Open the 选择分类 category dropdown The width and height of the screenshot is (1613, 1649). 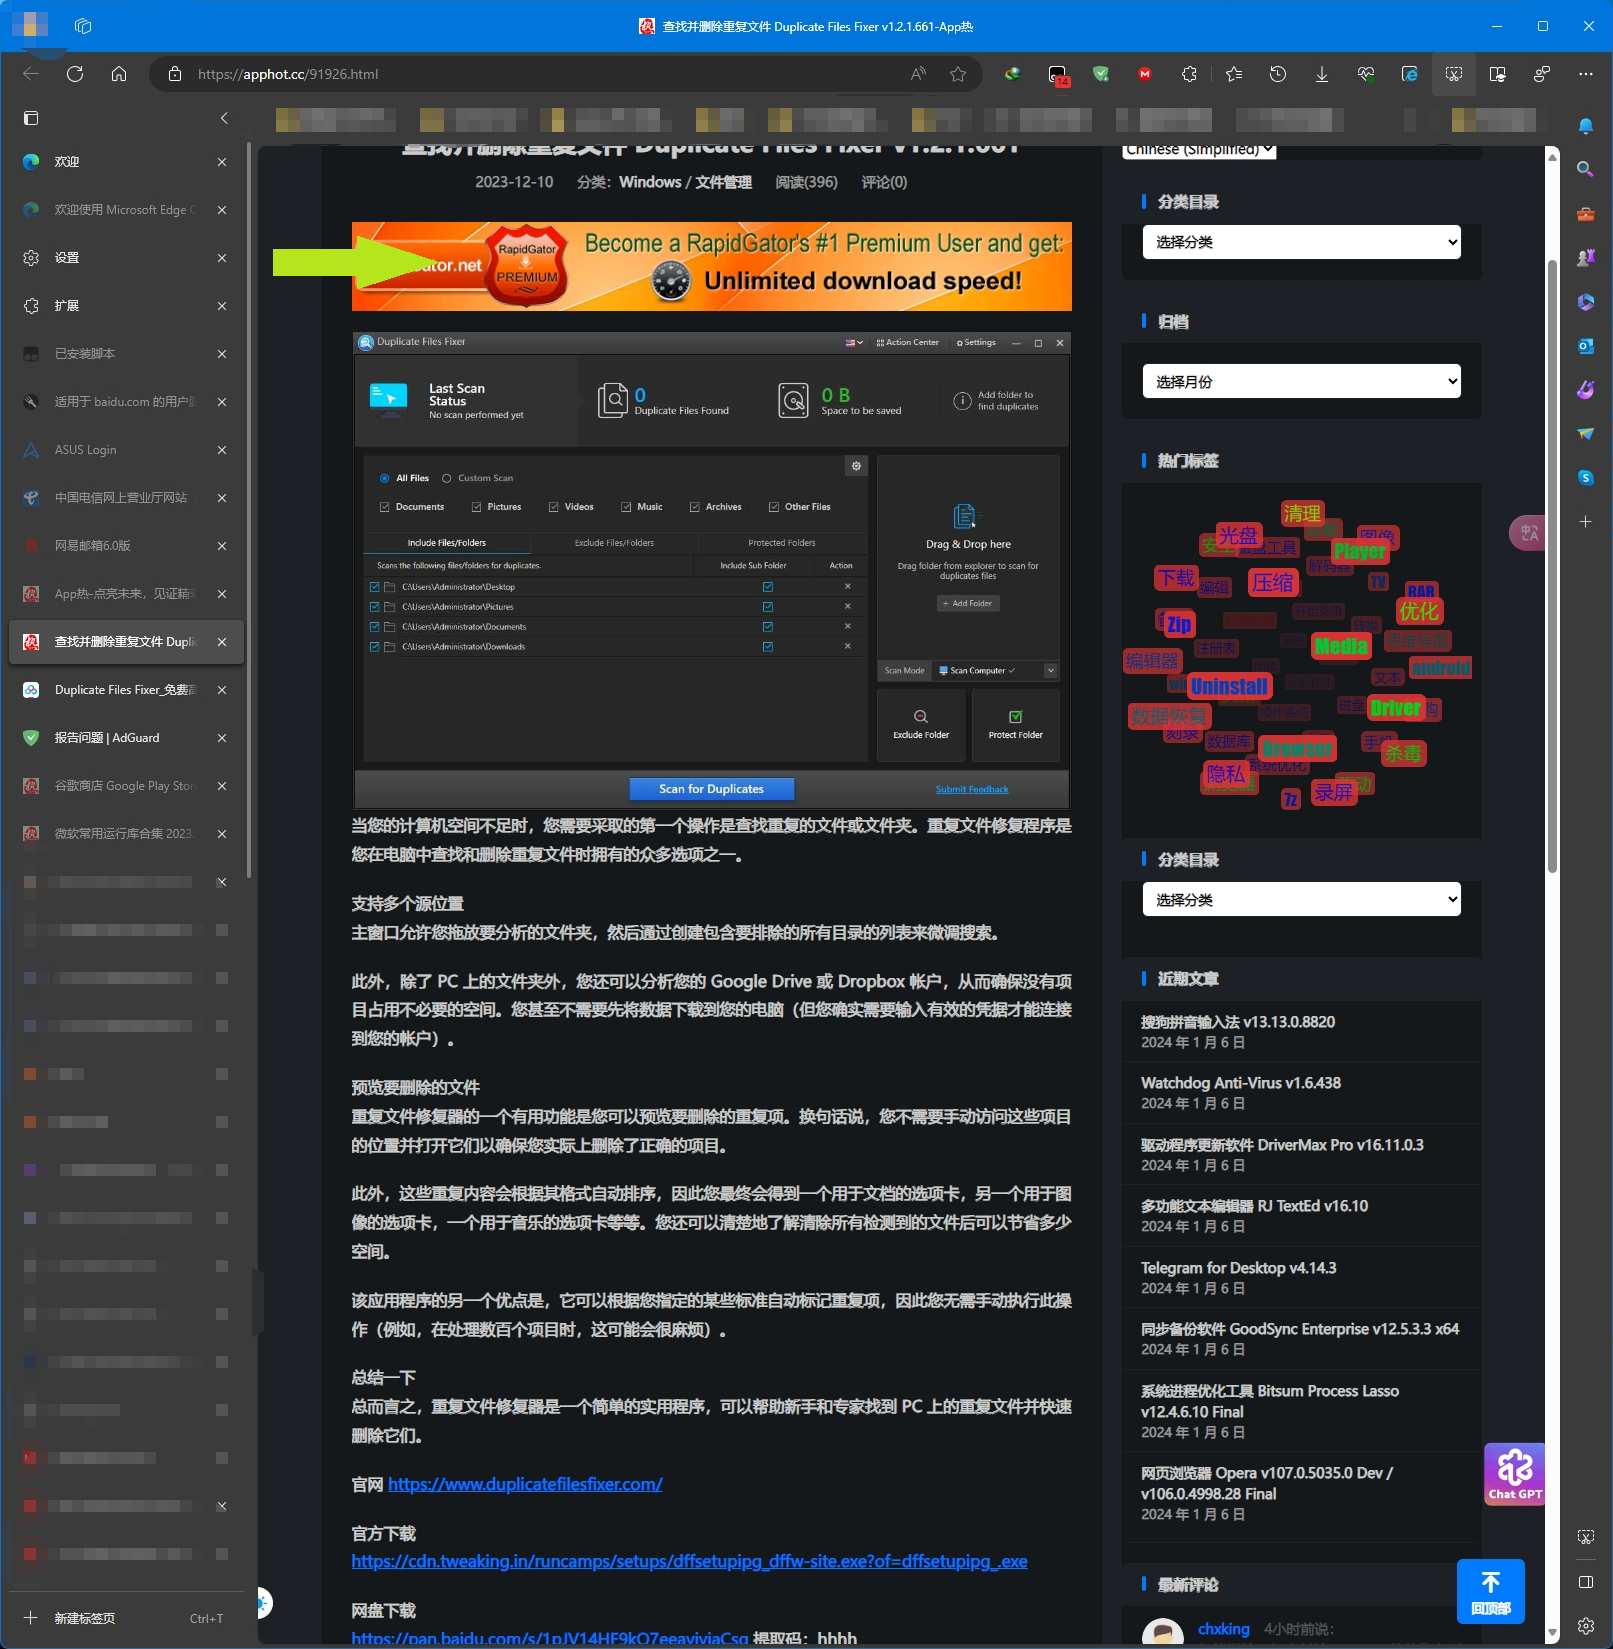[x=1301, y=242]
